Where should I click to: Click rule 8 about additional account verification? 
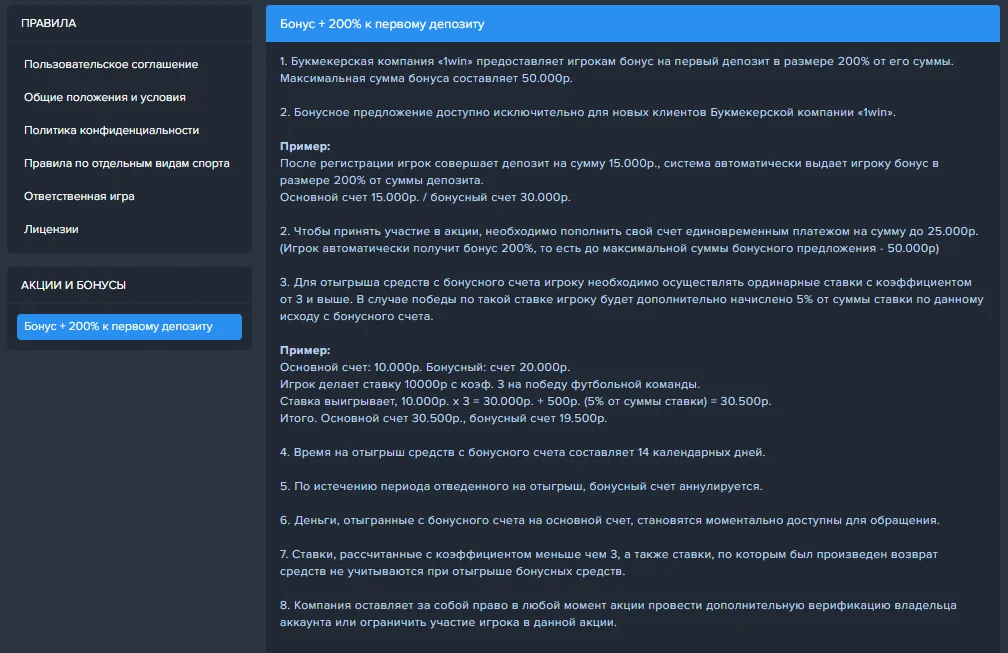[x=618, y=613]
